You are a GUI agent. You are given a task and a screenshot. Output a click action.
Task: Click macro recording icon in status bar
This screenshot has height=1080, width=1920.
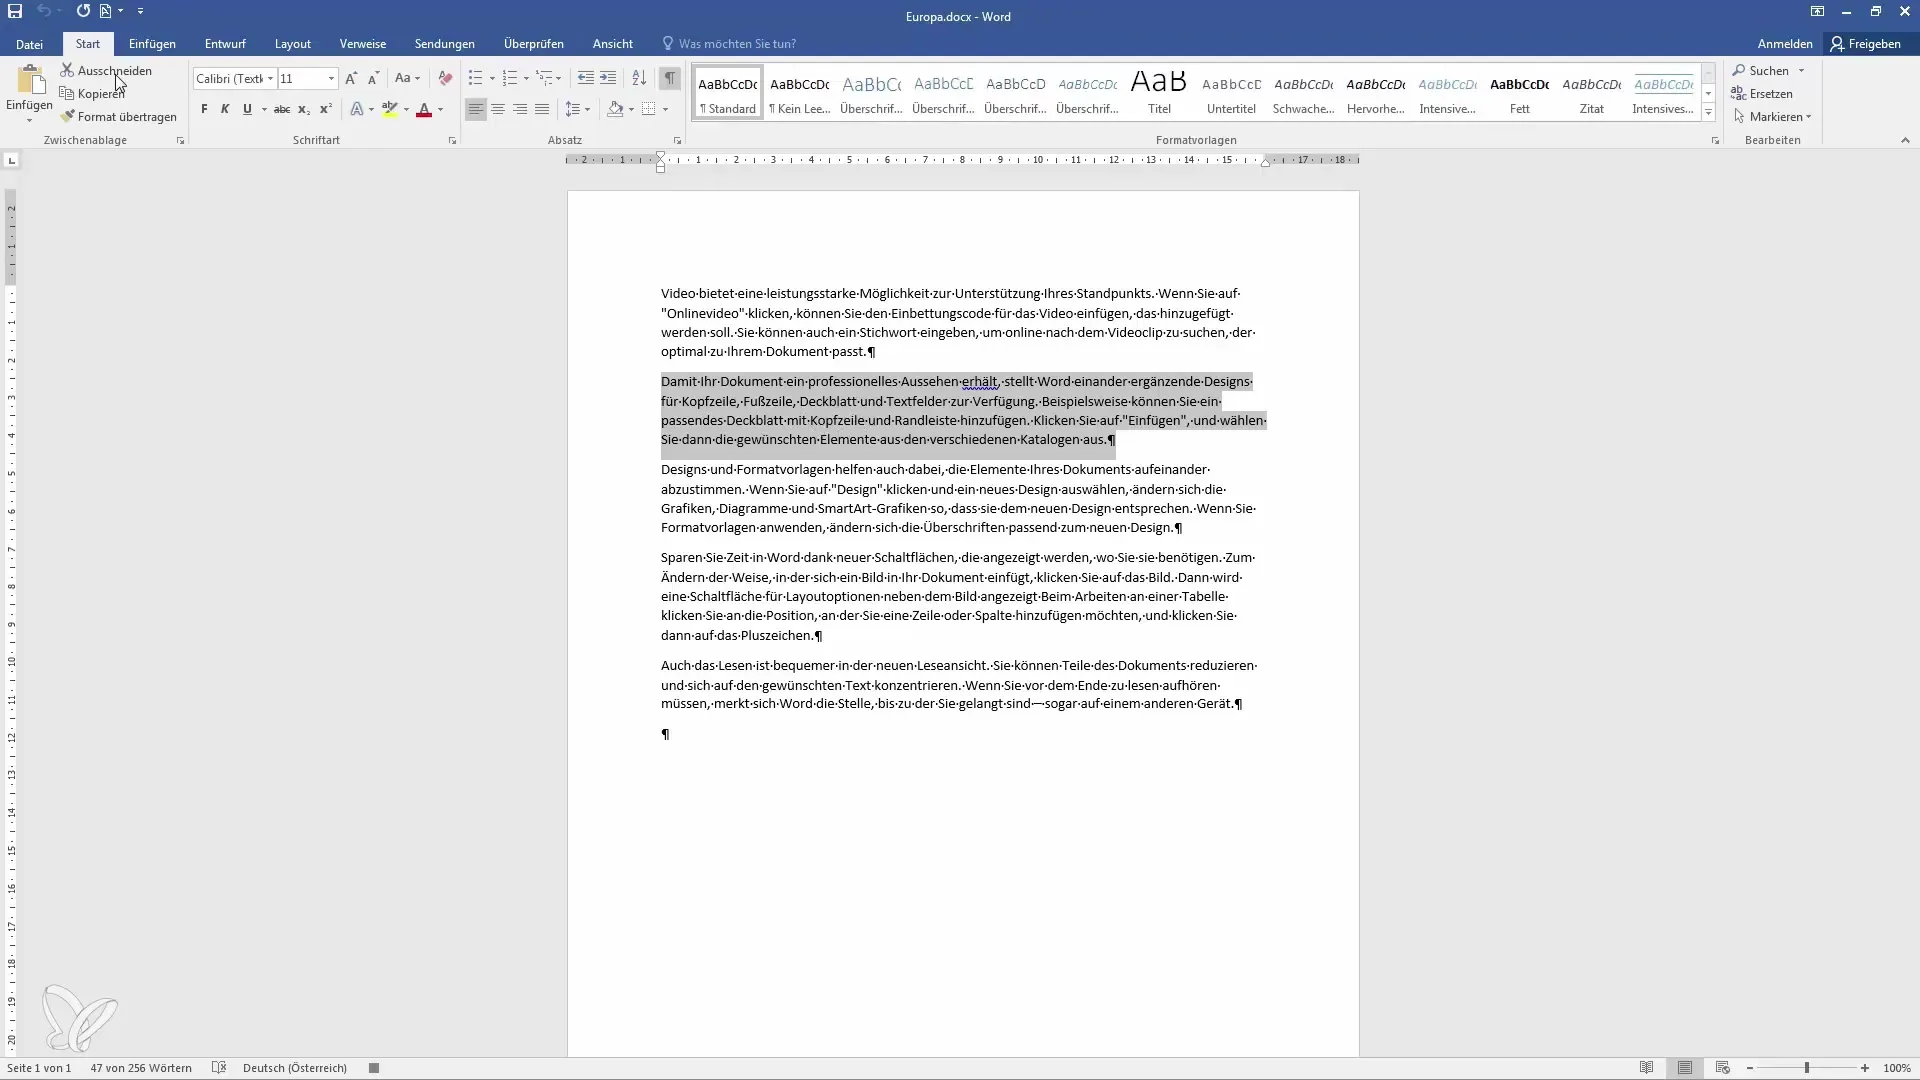point(374,1068)
